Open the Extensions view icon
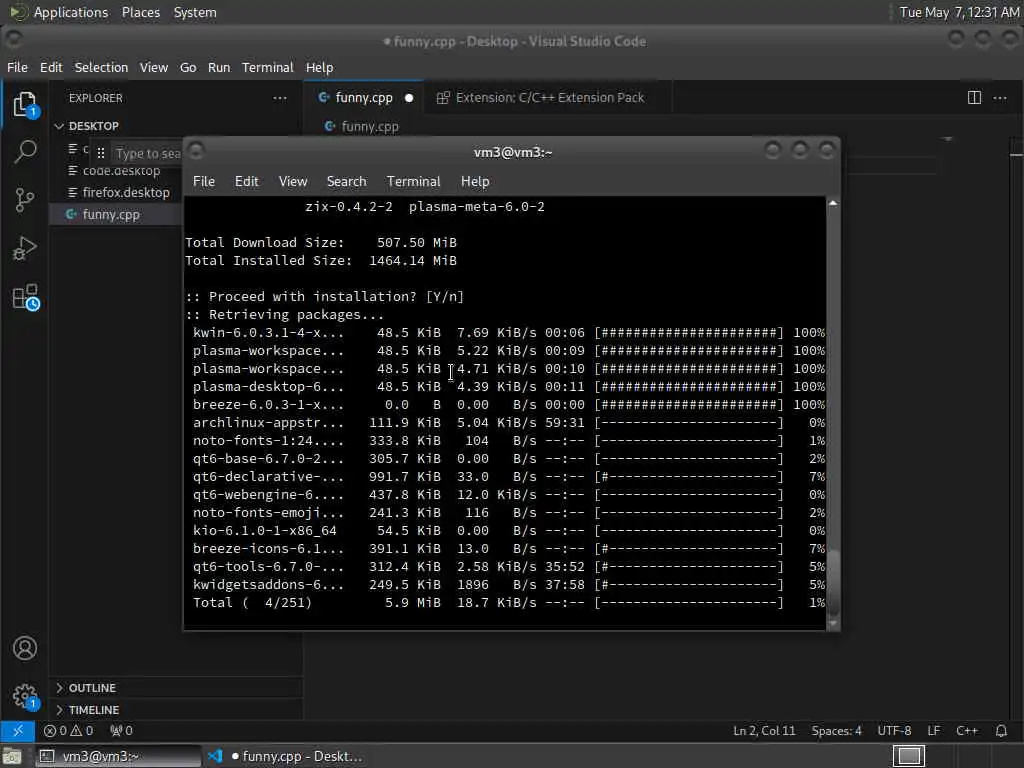The image size is (1024, 768). (x=25, y=298)
